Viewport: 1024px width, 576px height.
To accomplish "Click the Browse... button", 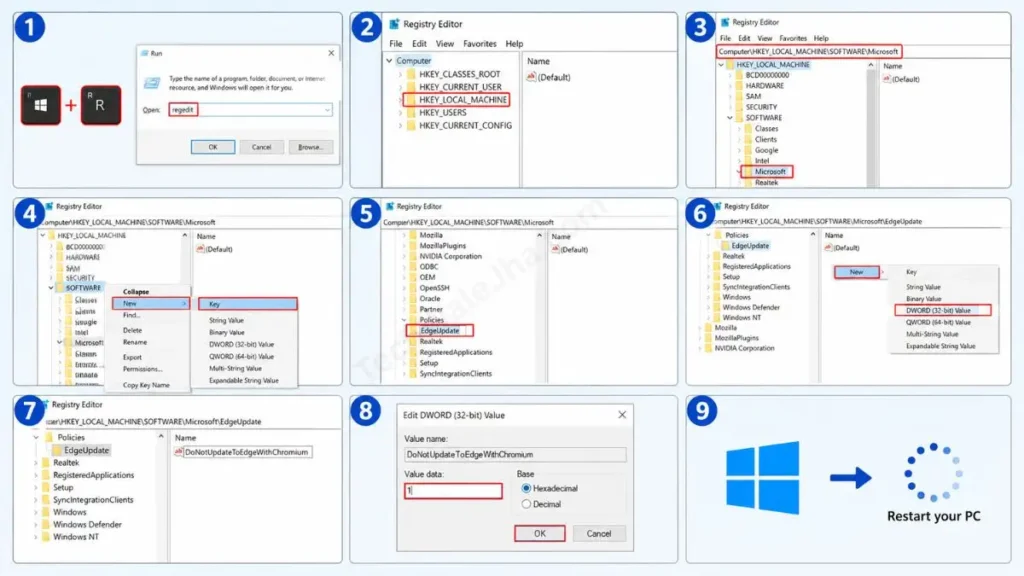I will [310, 147].
